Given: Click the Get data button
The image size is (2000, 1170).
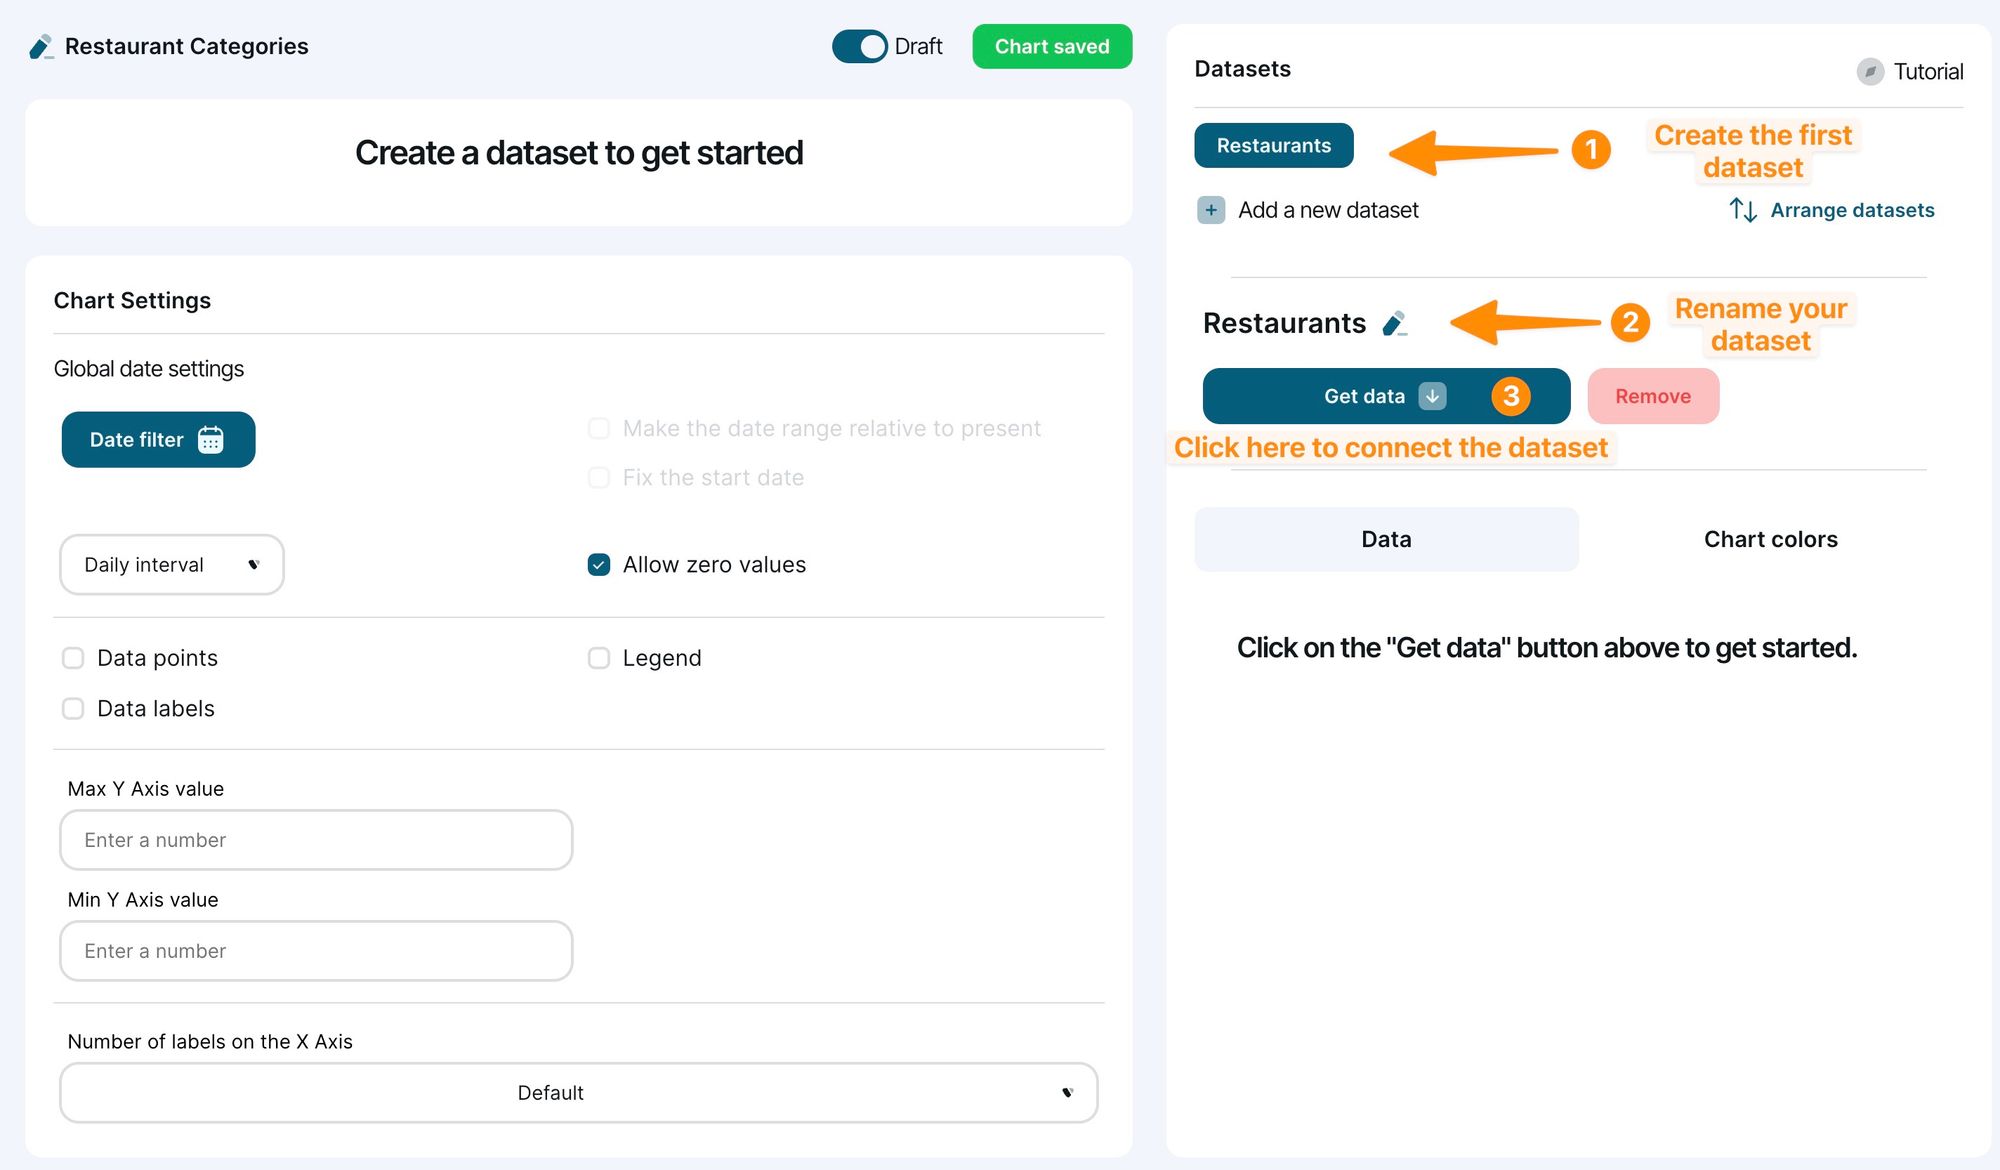Looking at the screenshot, I should [x=1384, y=394].
